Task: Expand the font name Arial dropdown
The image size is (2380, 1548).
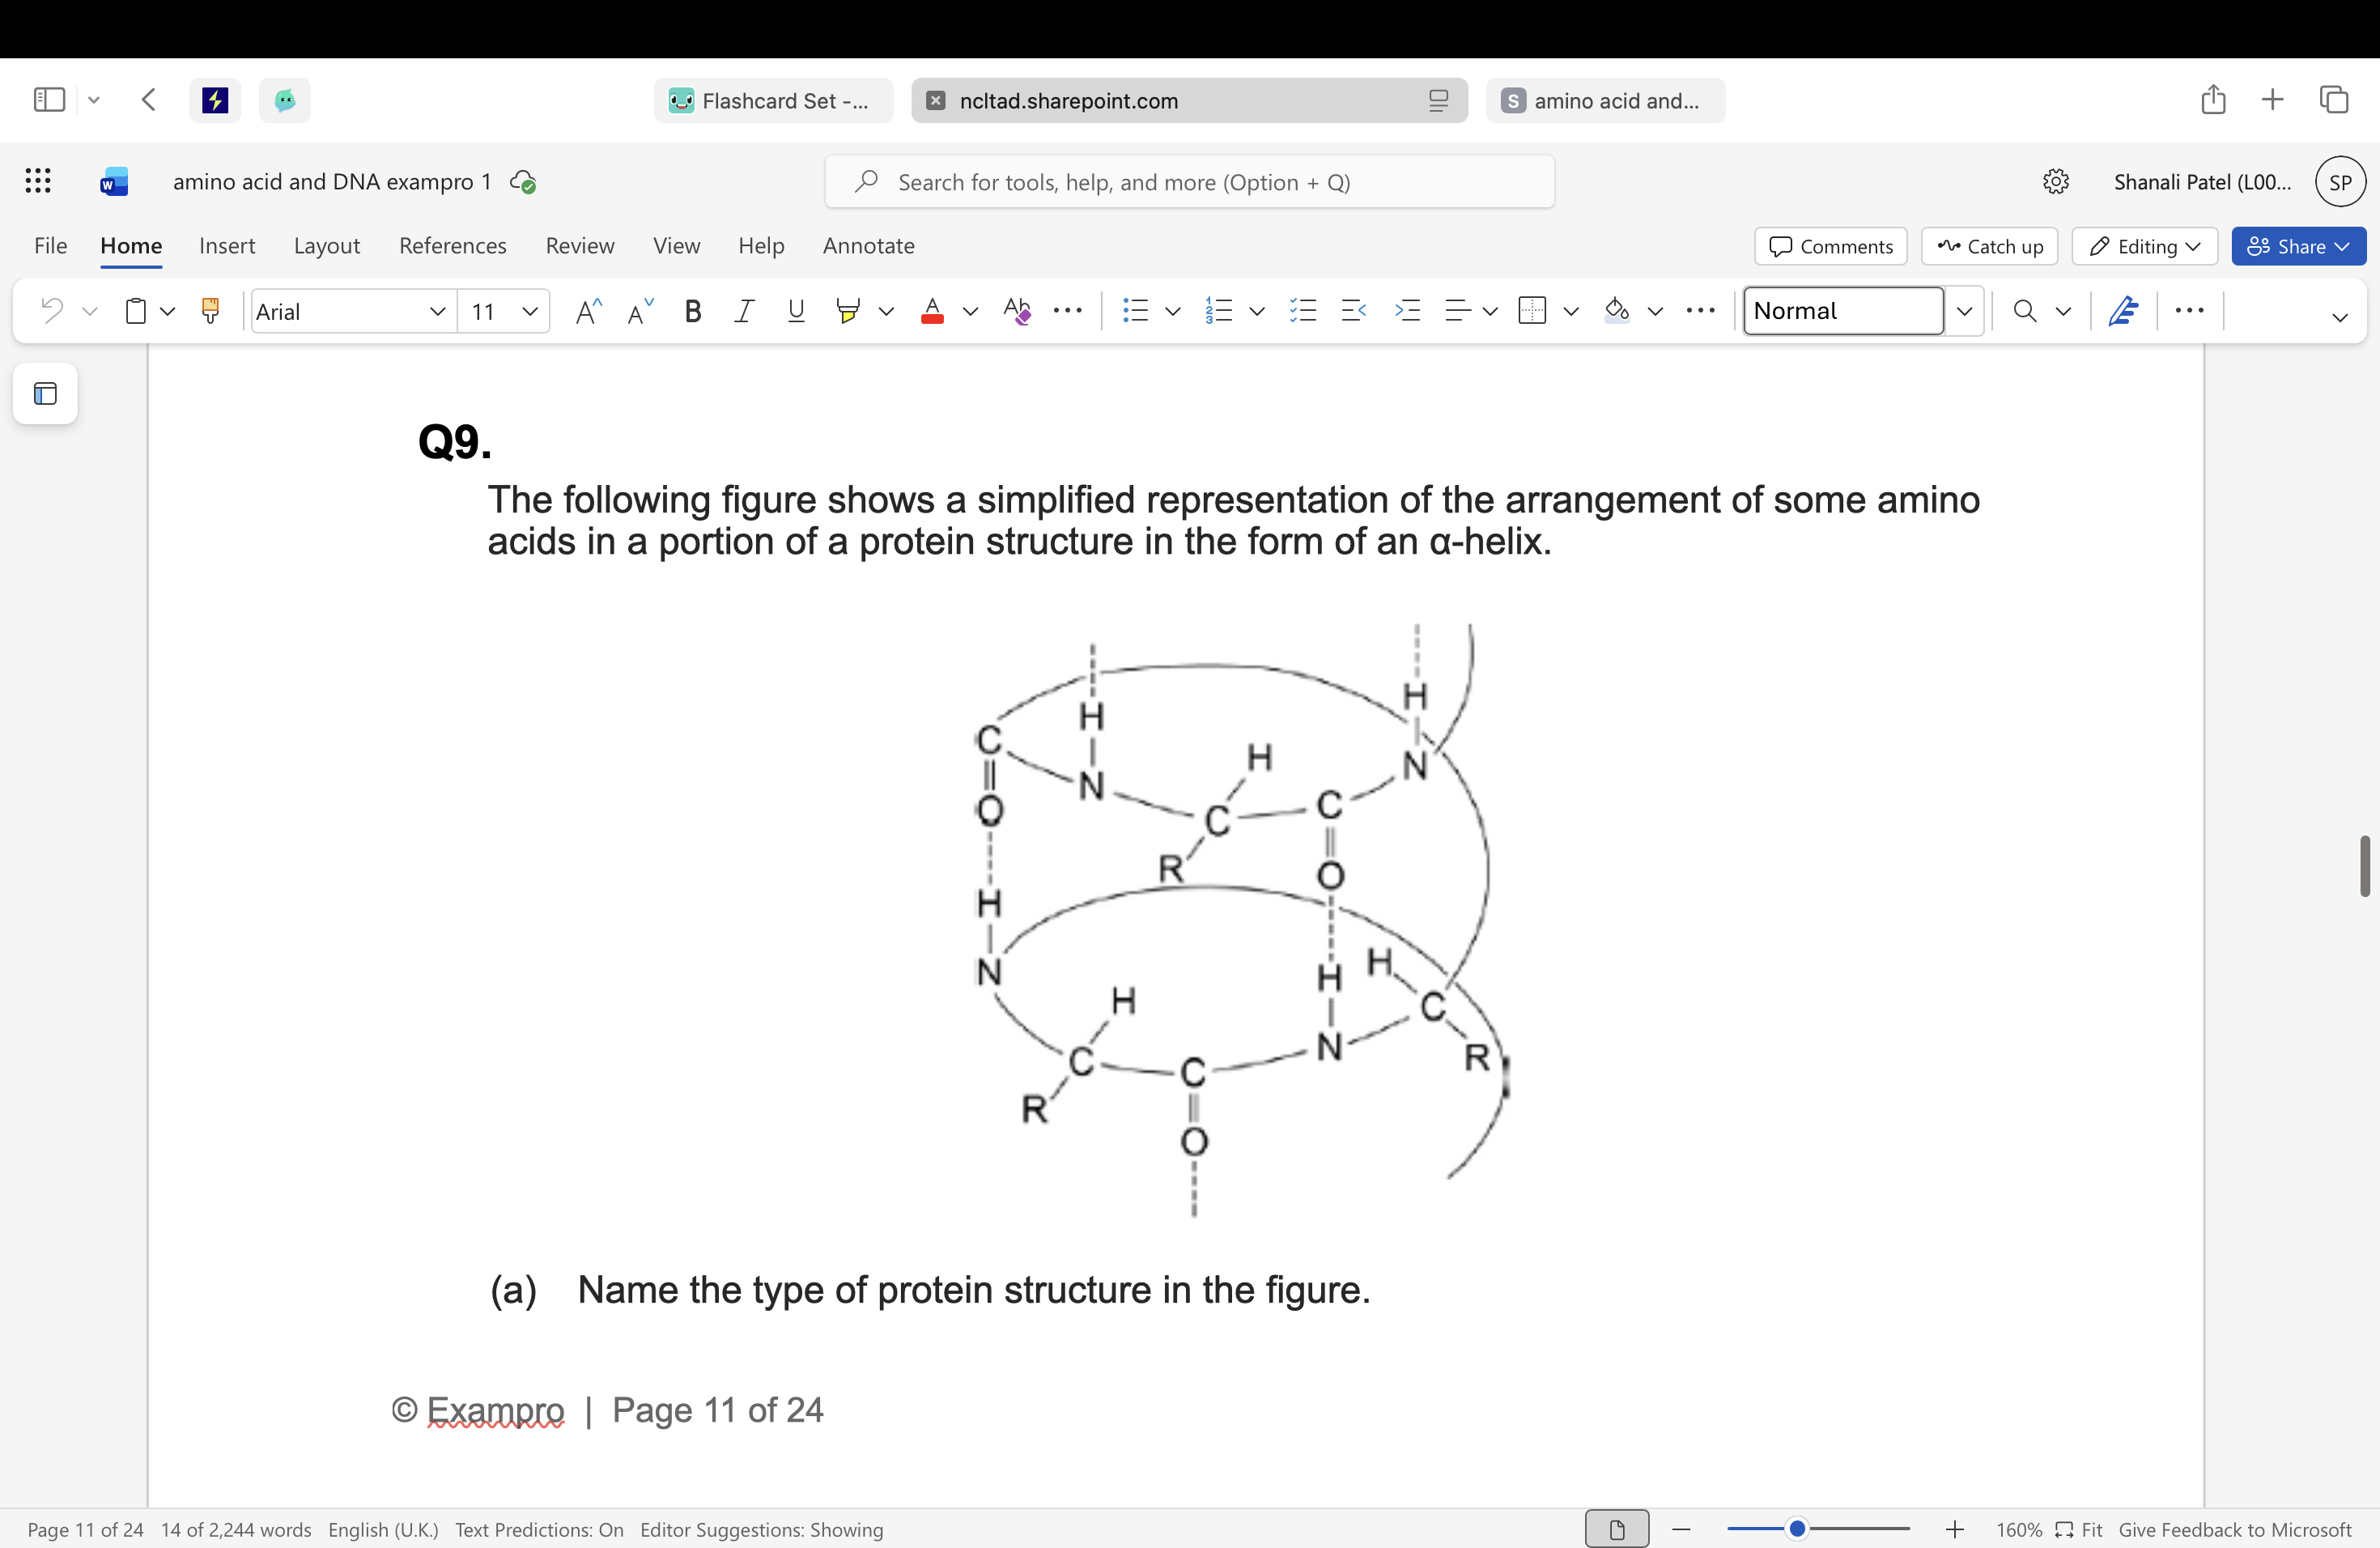Action: point(437,312)
